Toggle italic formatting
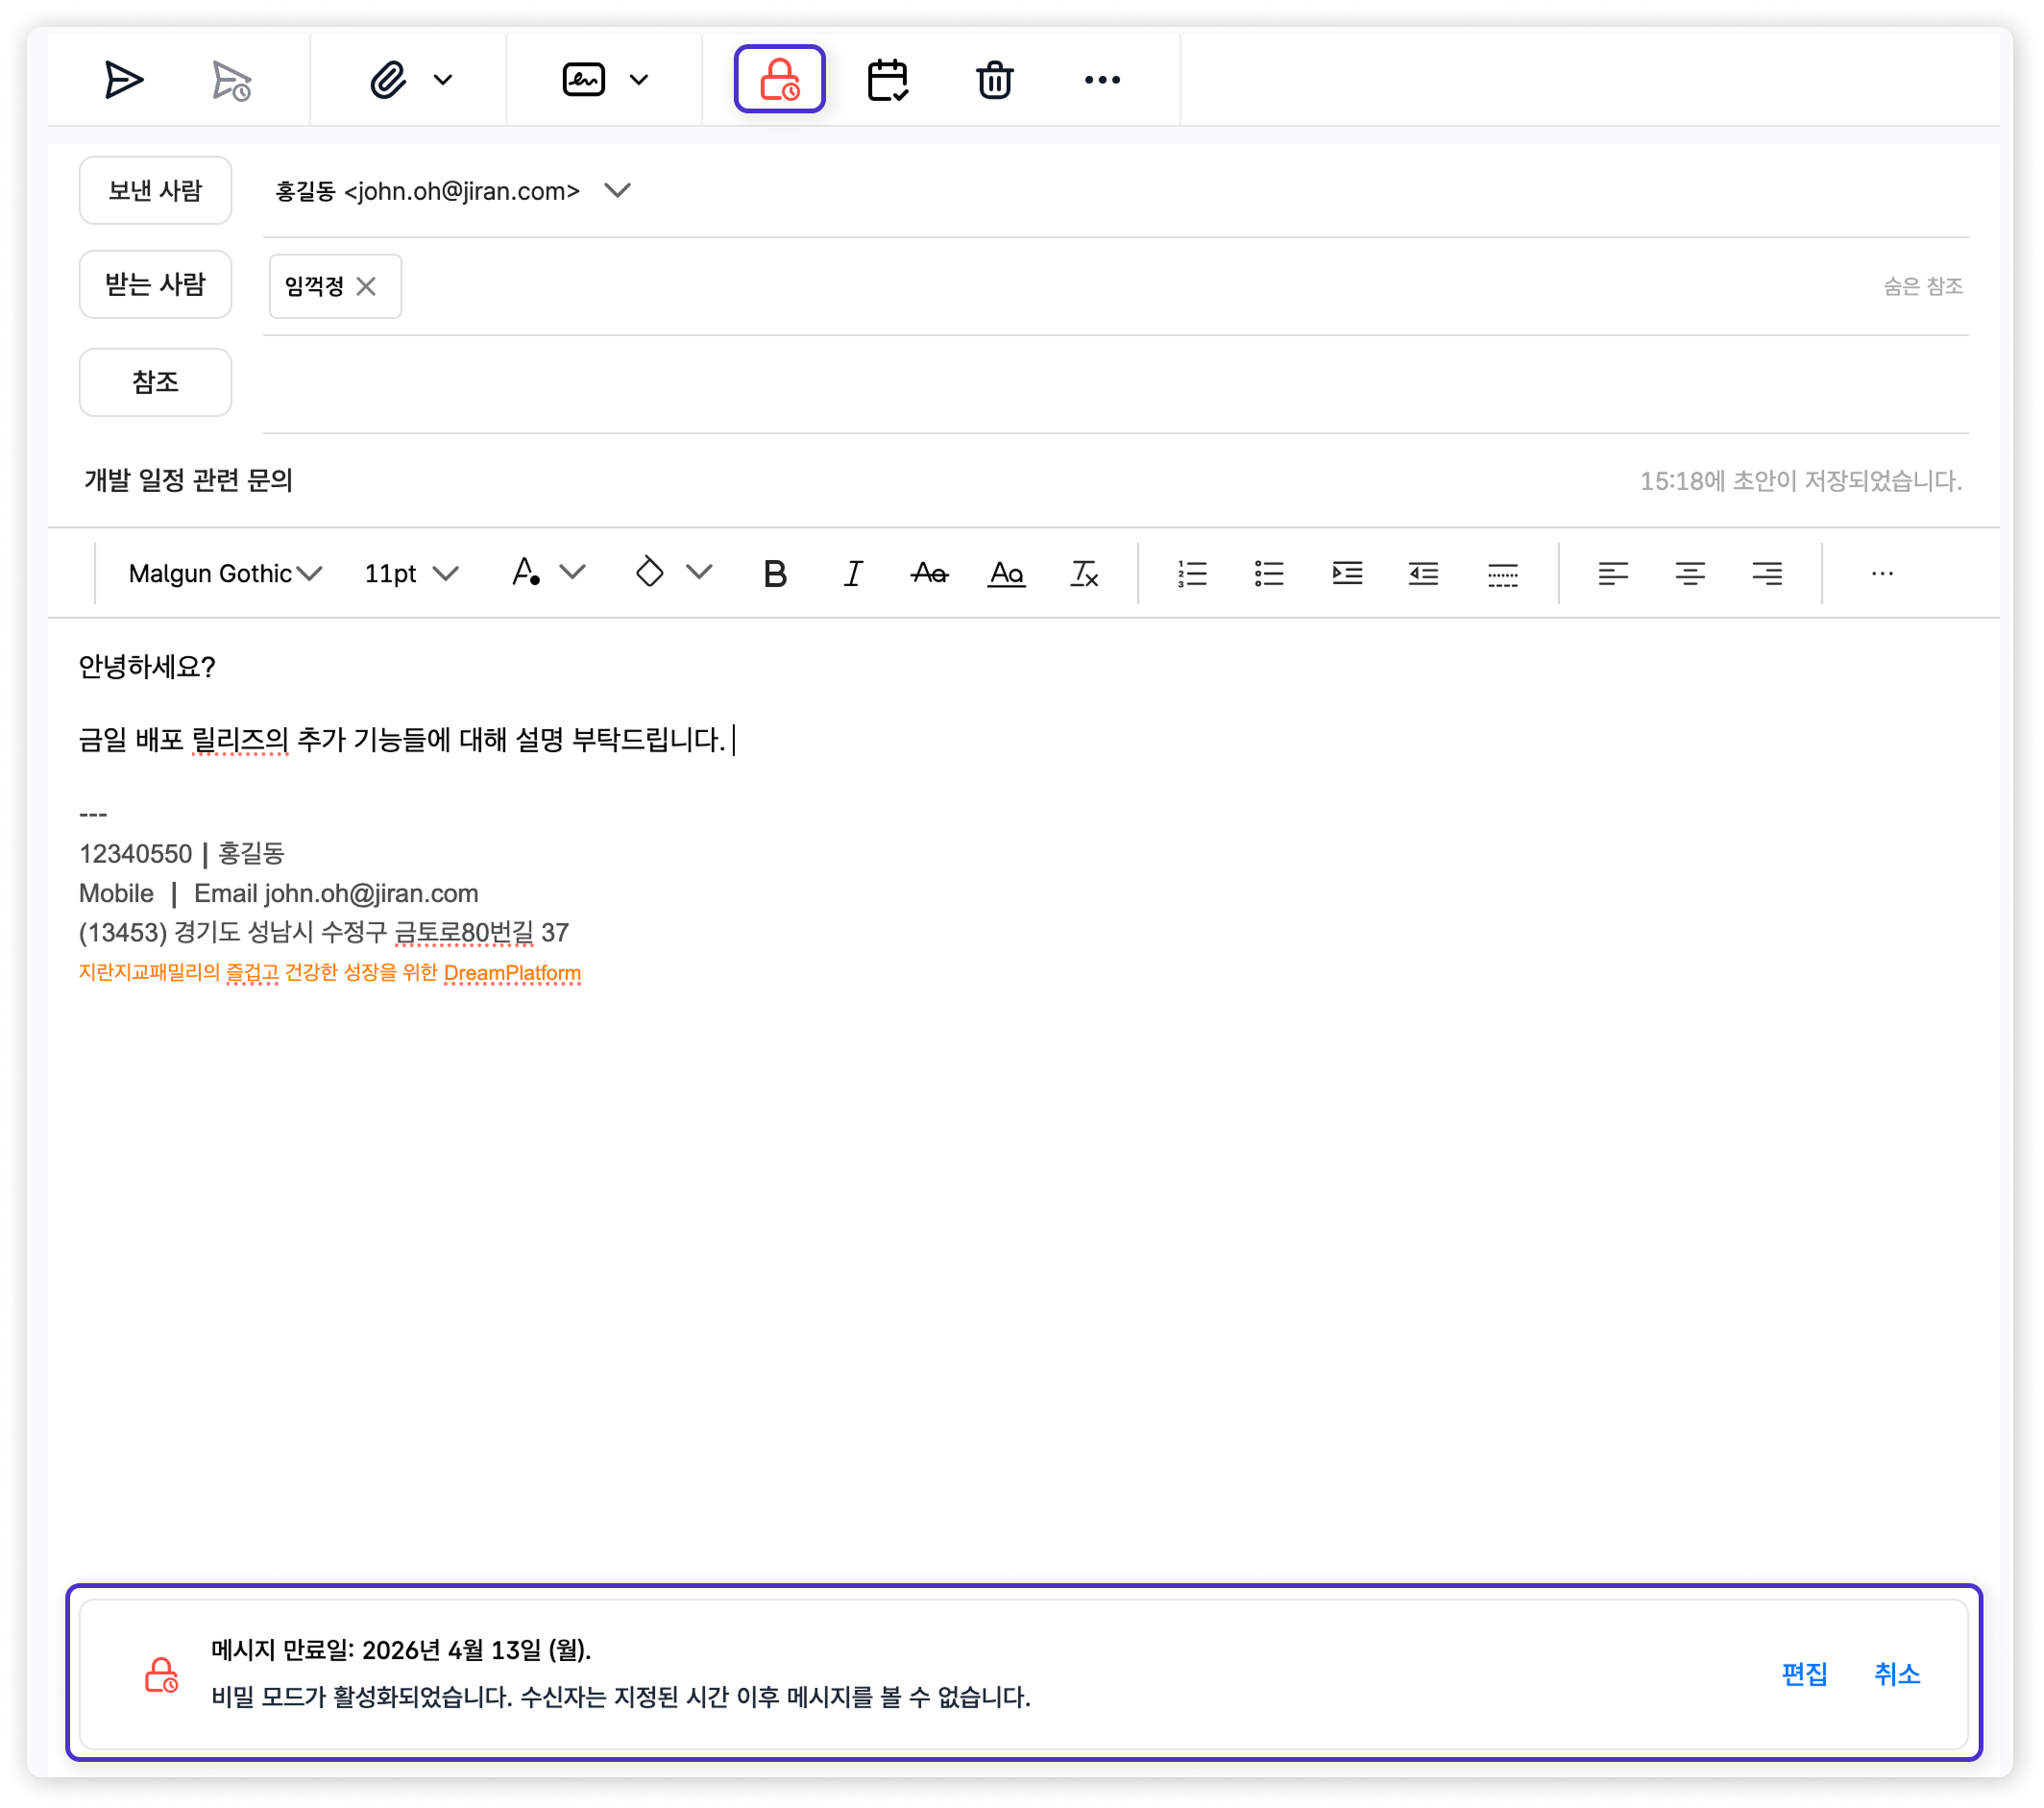 [852, 573]
